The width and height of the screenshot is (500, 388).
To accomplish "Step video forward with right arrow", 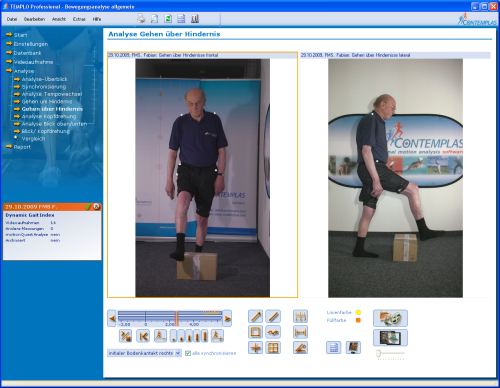I will (227, 318).
